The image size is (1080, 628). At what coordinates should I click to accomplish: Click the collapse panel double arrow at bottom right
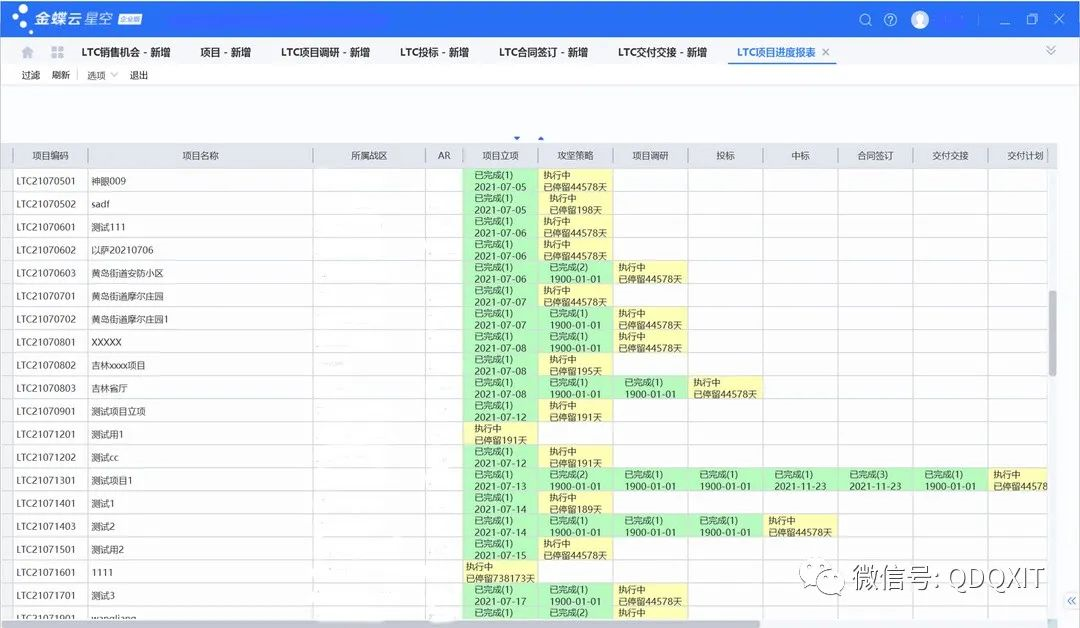pyautogui.click(x=1071, y=601)
